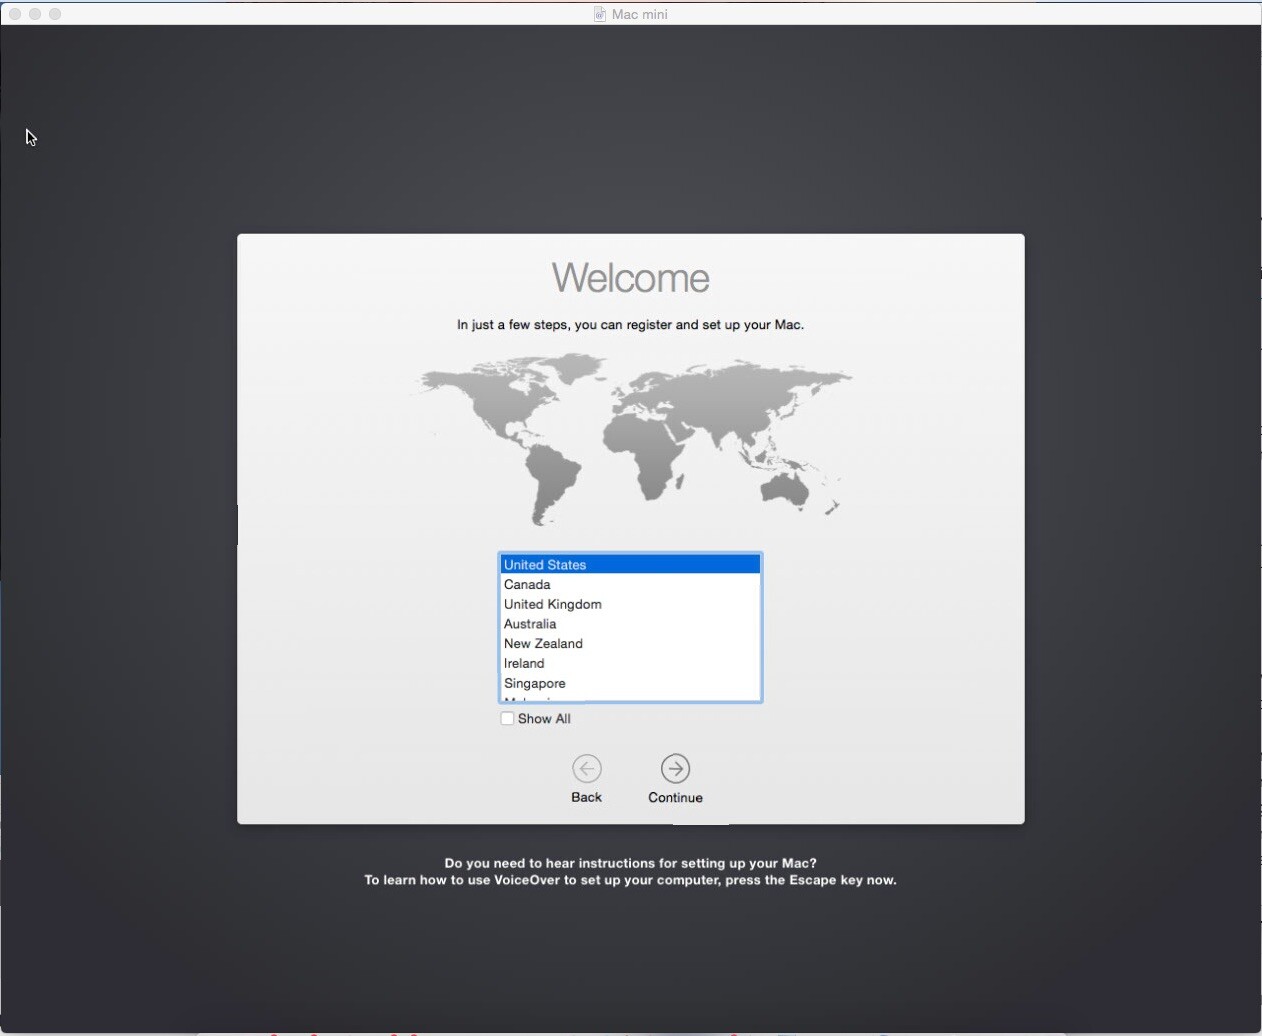Select New Zealand in the country list
Screen dimensions: 1262x1036
pos(630,643)
